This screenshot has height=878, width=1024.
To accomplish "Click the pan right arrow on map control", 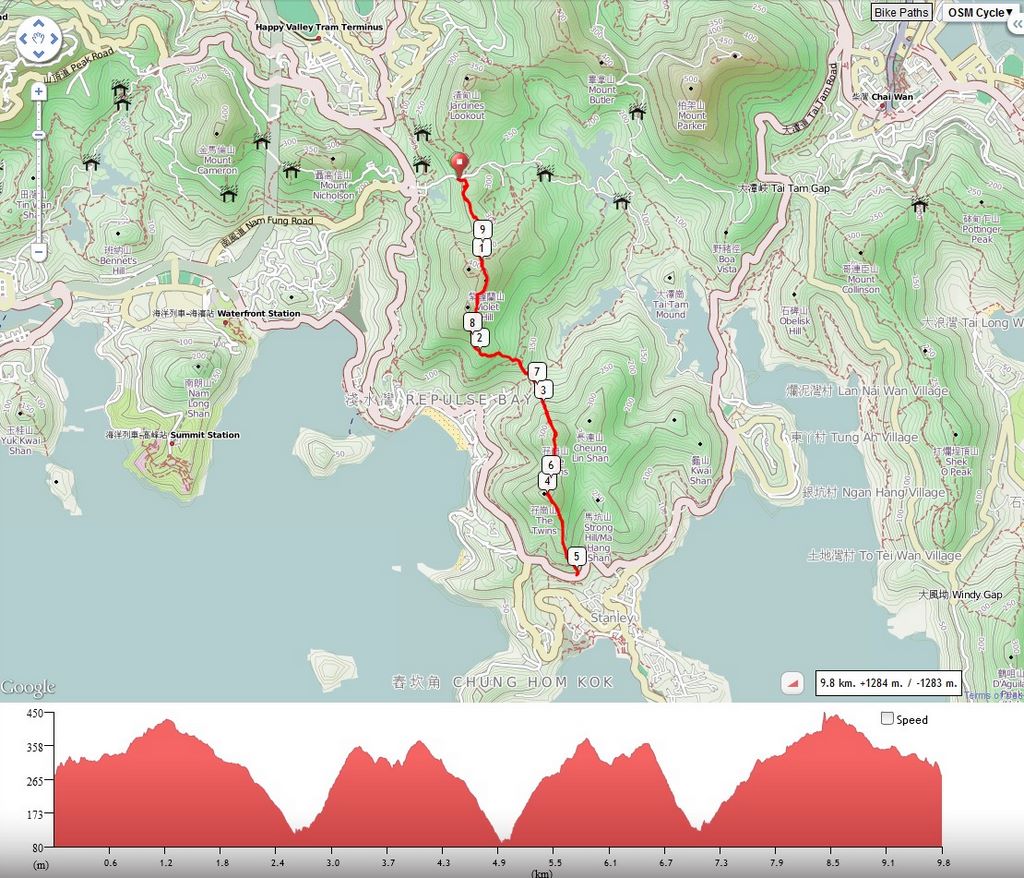I will (54, 39).
